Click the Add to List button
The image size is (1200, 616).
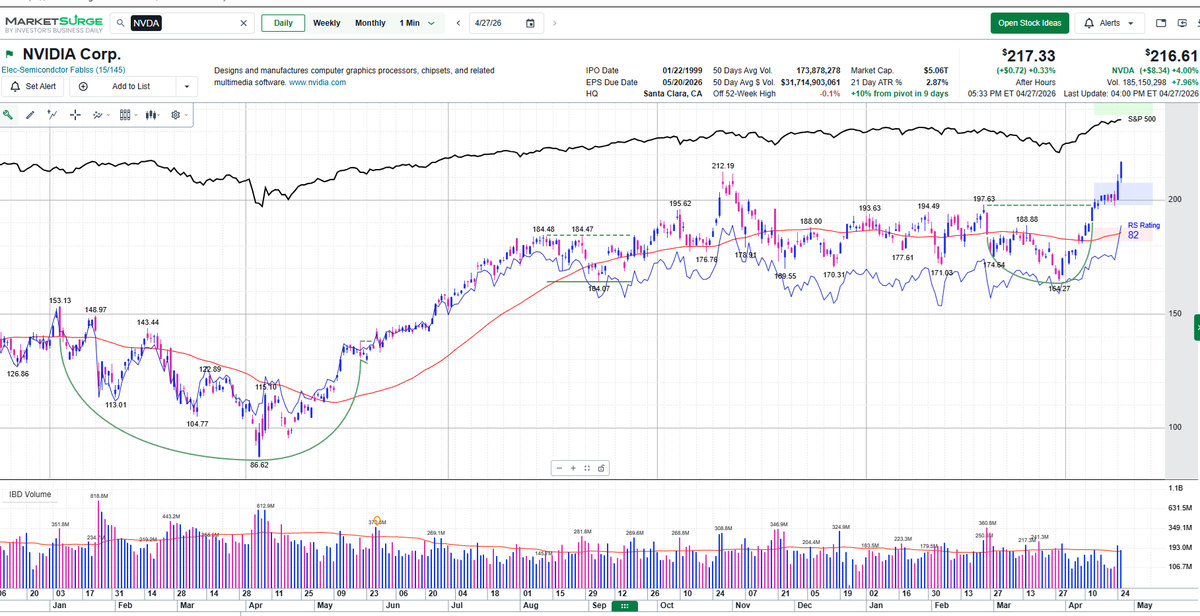click(121, 86)
